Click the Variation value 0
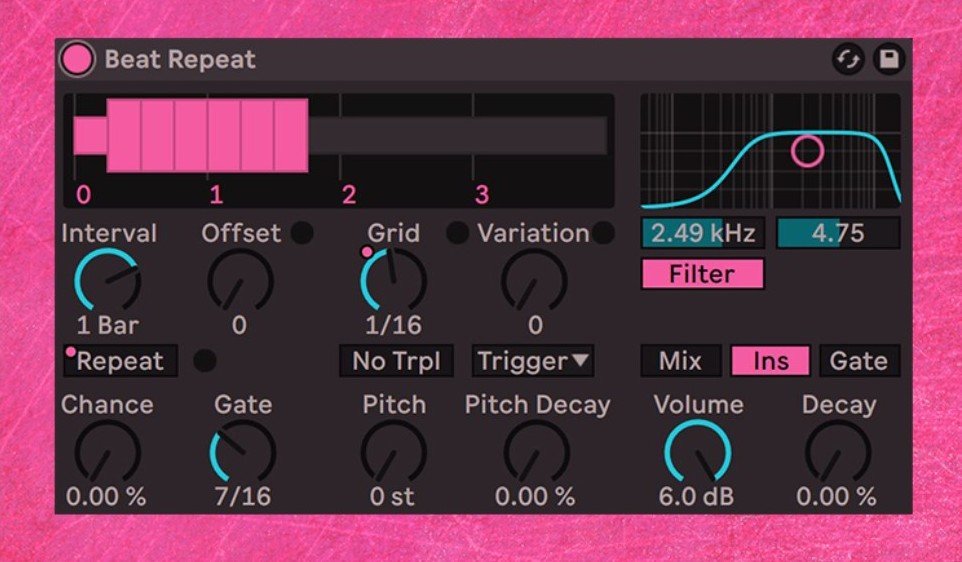This screenshot has width=962, height=562. [535, 325]
